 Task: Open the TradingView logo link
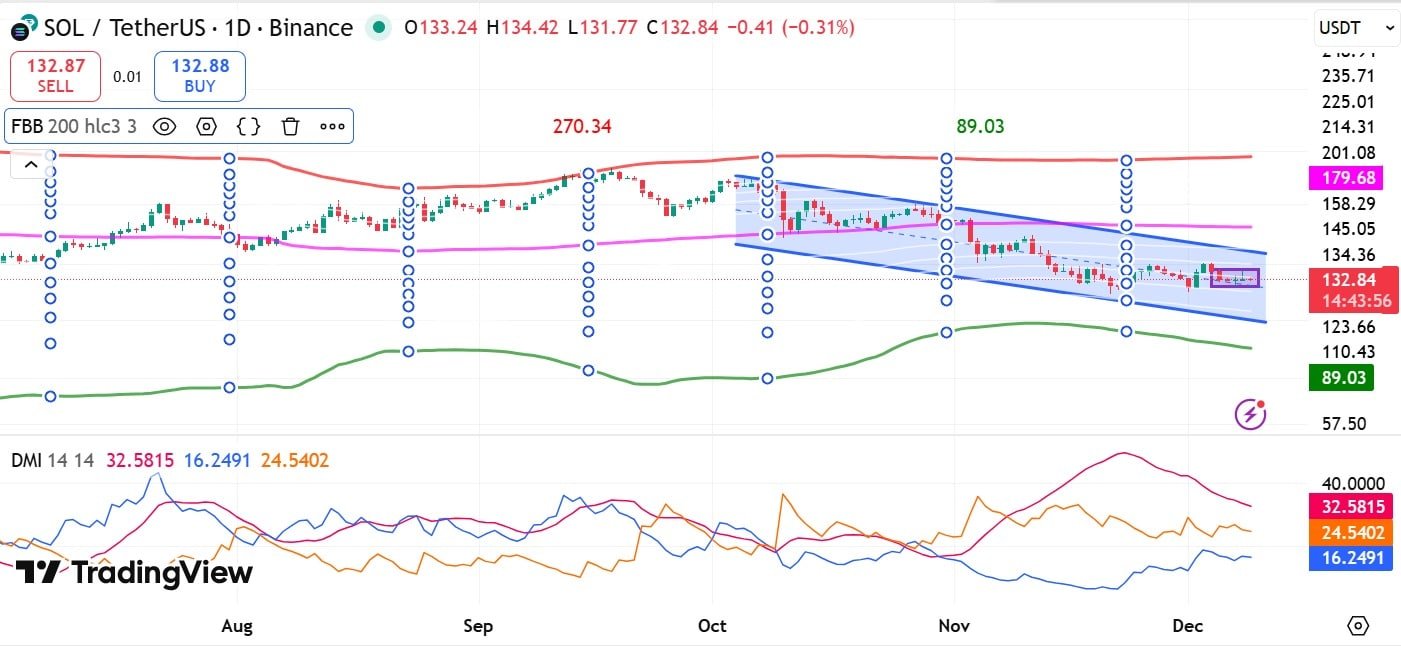134,573
